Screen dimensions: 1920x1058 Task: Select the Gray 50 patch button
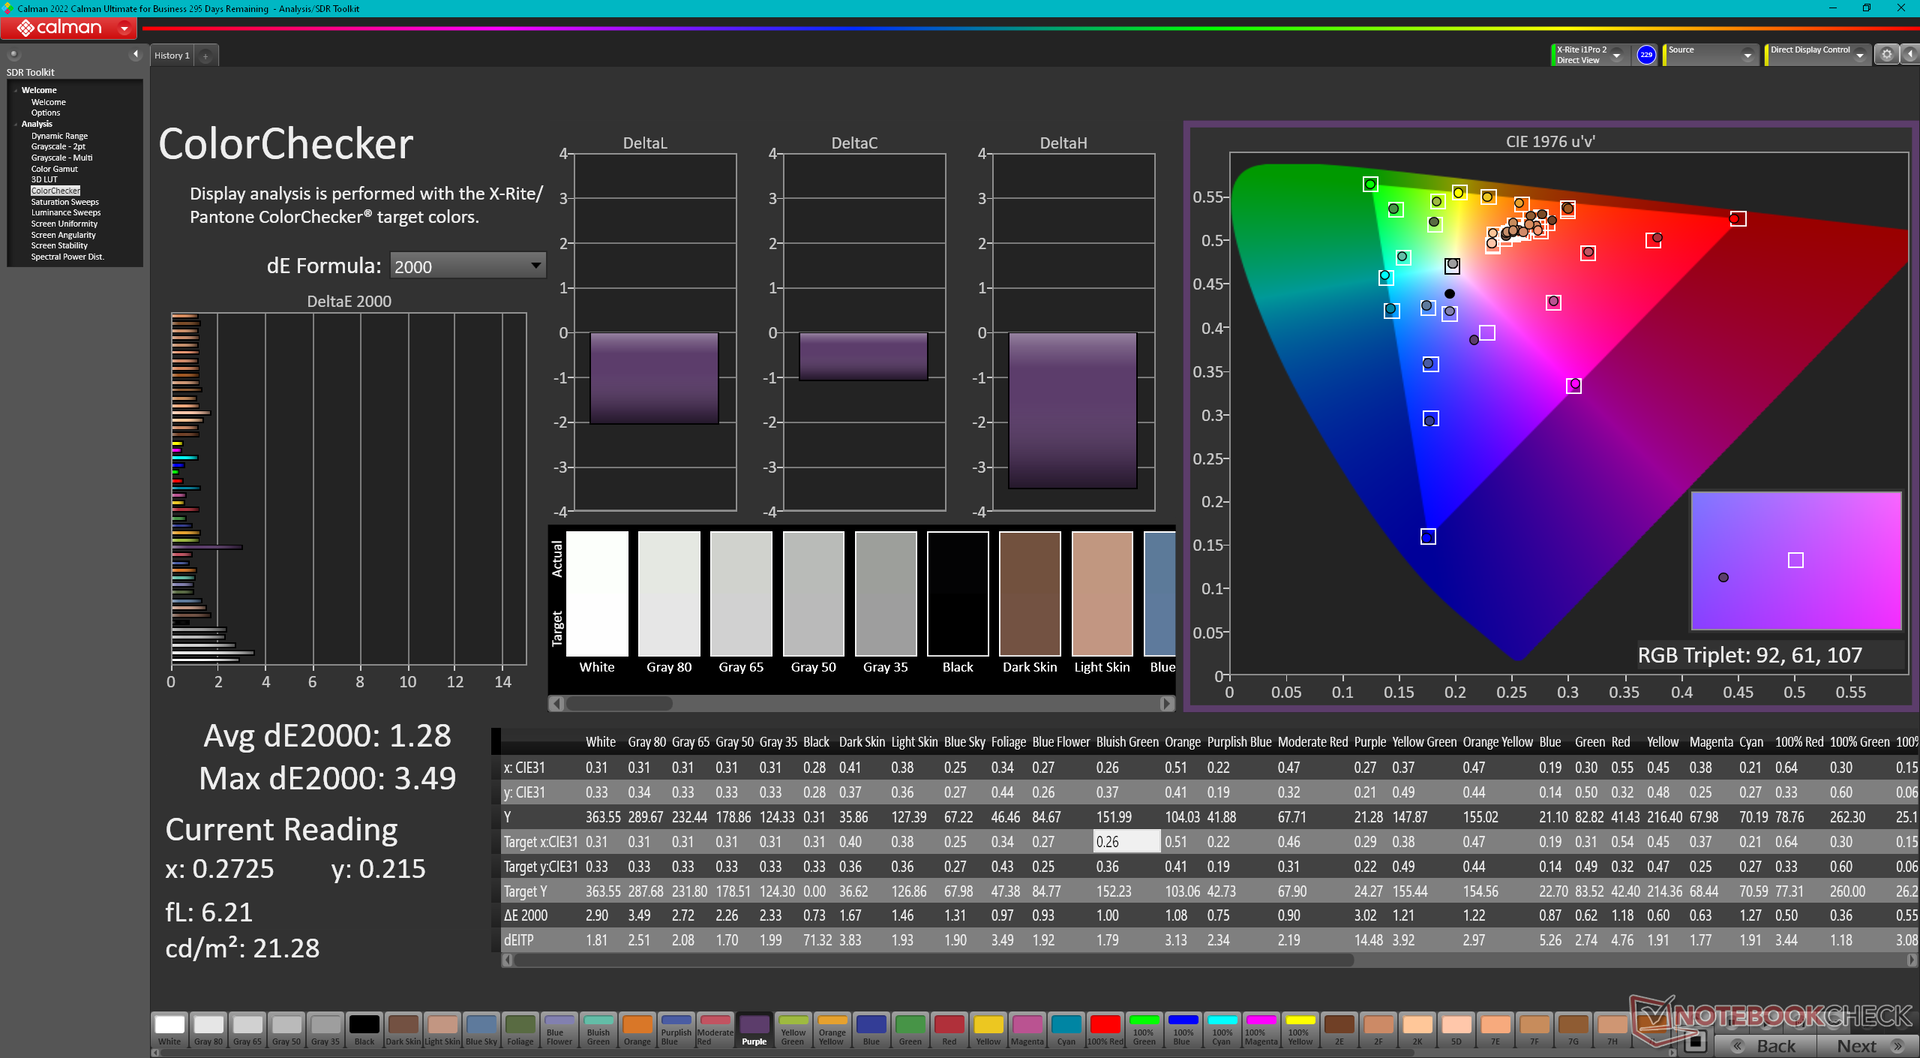286,1029
